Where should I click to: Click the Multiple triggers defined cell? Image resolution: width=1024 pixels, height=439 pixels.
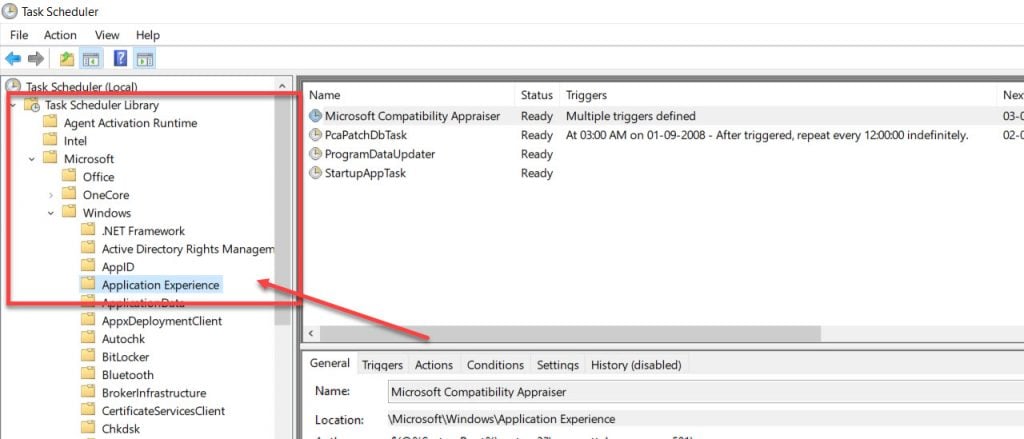tap(630, 116)
